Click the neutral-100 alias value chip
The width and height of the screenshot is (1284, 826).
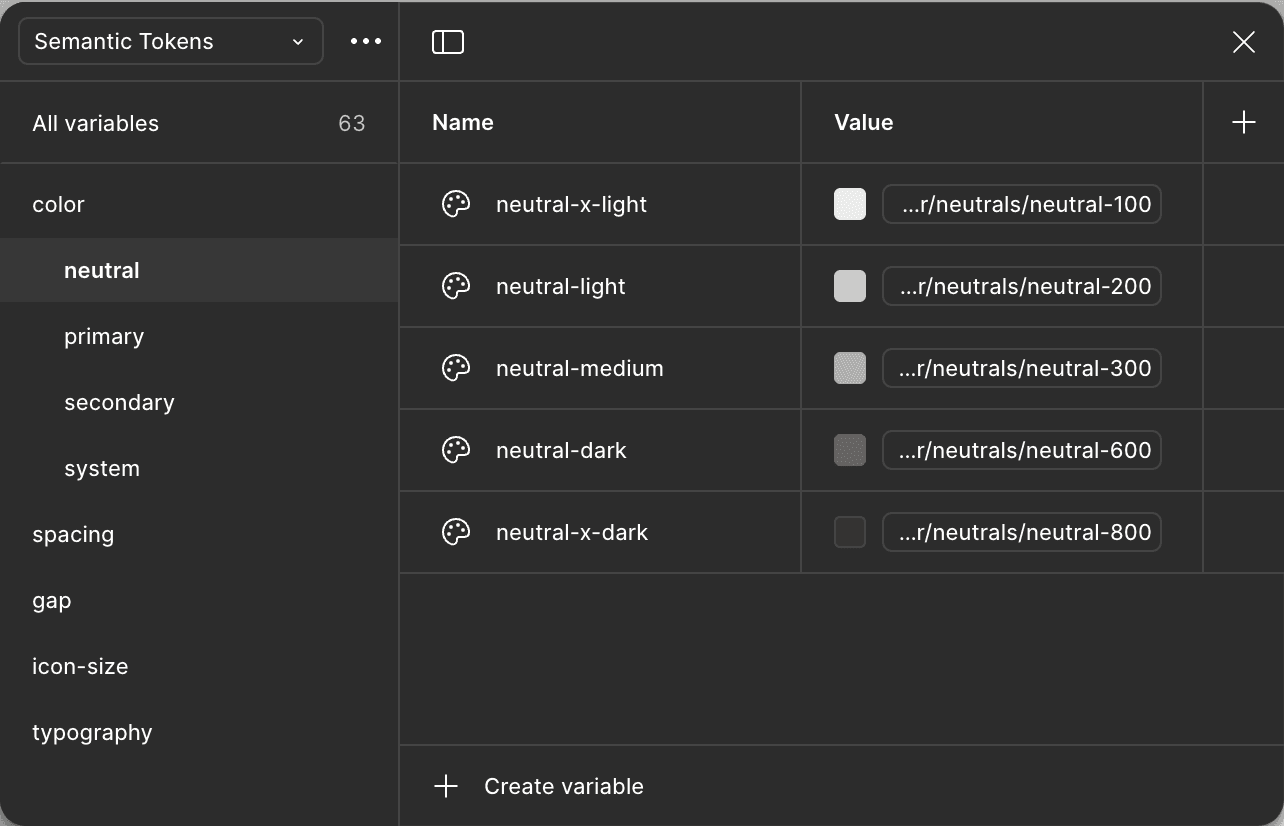coord(1021,204)
